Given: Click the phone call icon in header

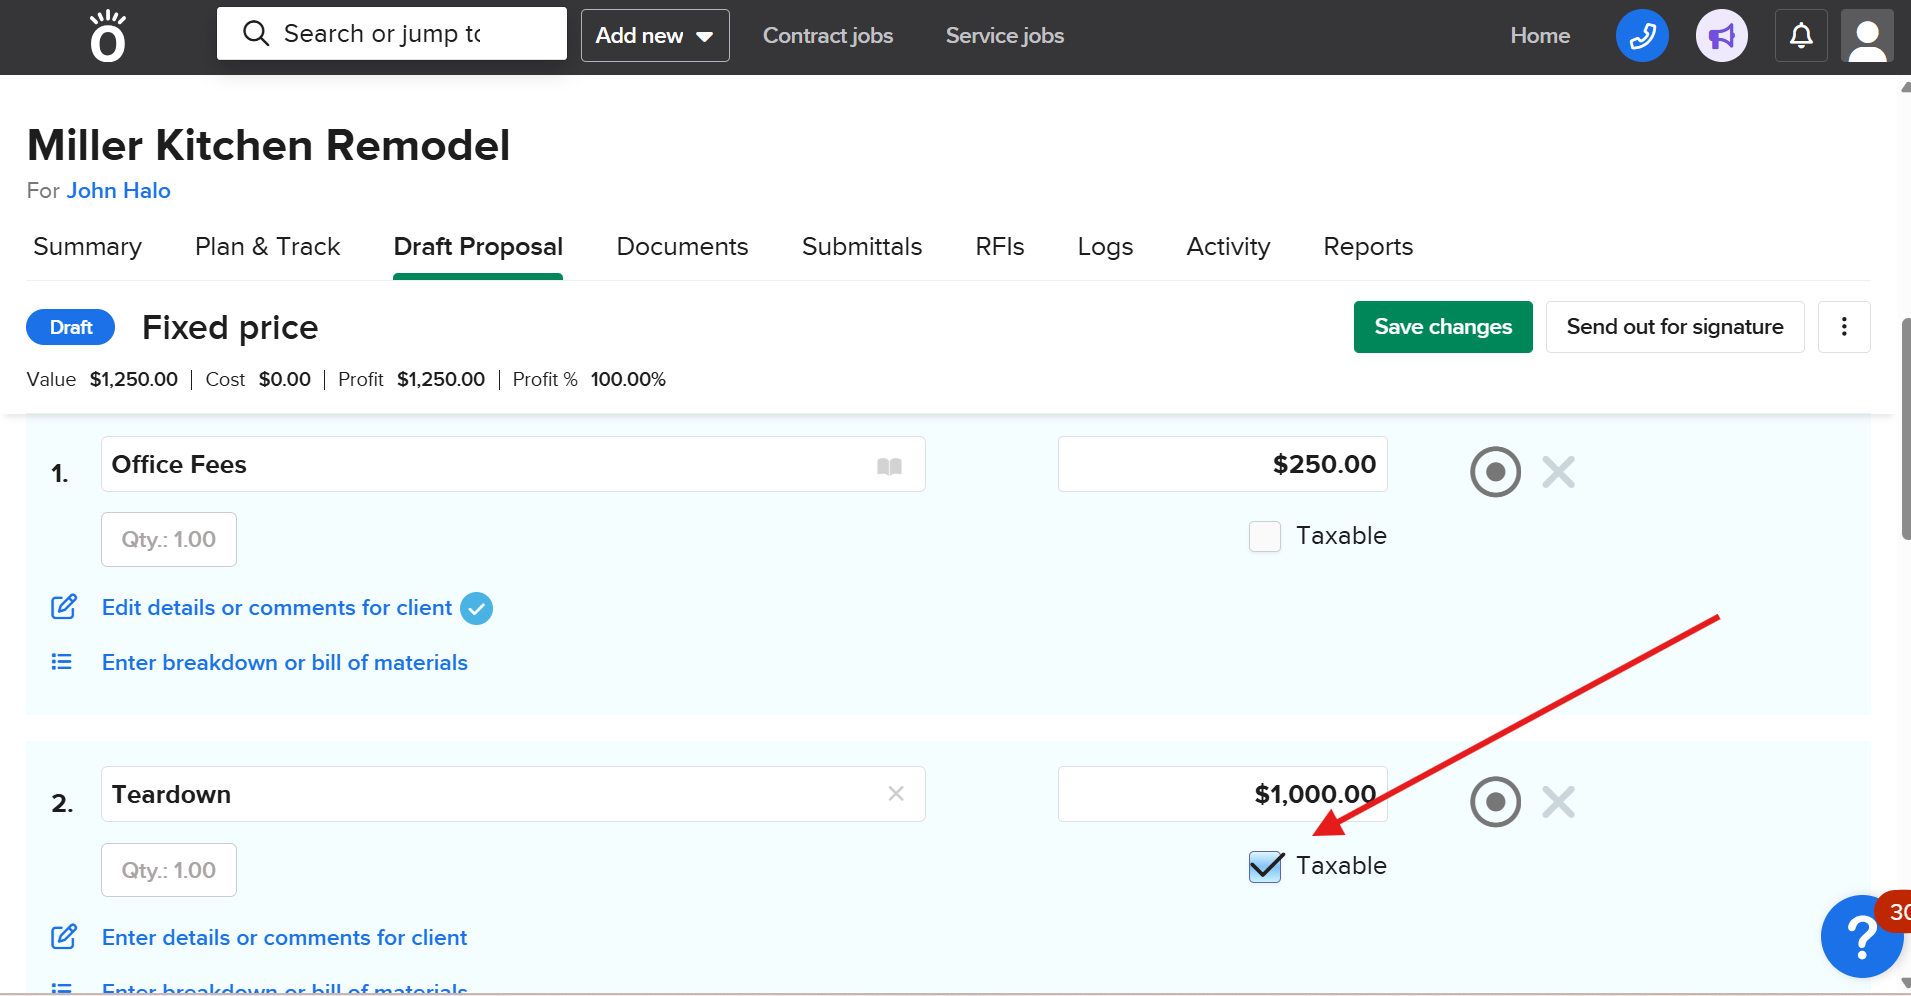Looking at the screenshot, I should 1641,36.
